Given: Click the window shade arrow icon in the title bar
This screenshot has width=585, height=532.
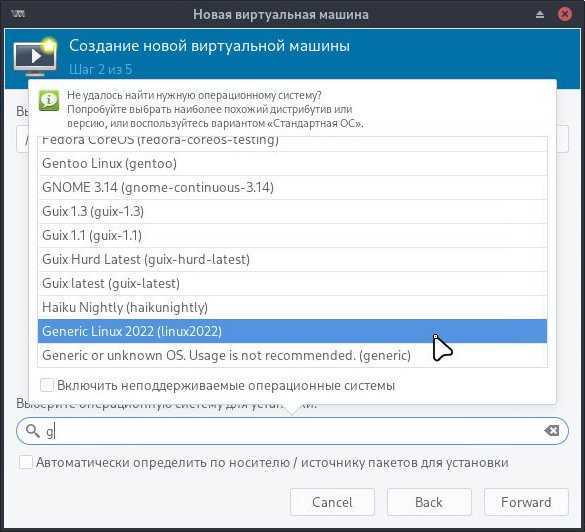Looking at the screenshot, I should click(539, 15).
